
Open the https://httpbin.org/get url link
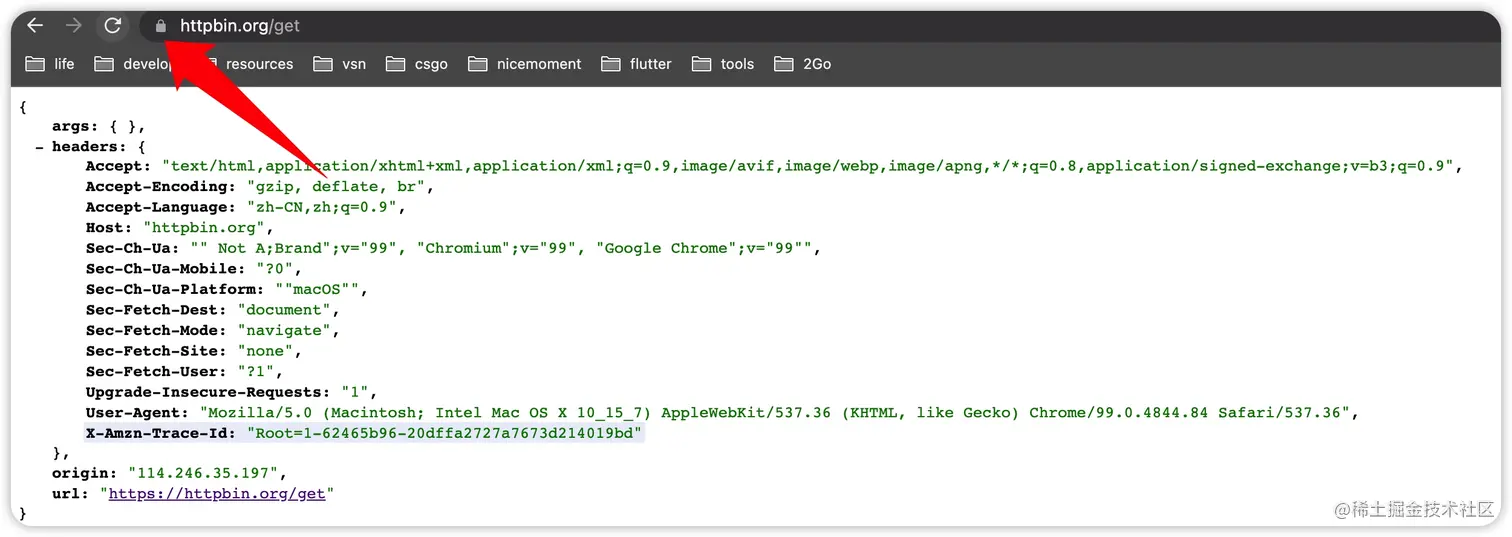coord(217,494)
